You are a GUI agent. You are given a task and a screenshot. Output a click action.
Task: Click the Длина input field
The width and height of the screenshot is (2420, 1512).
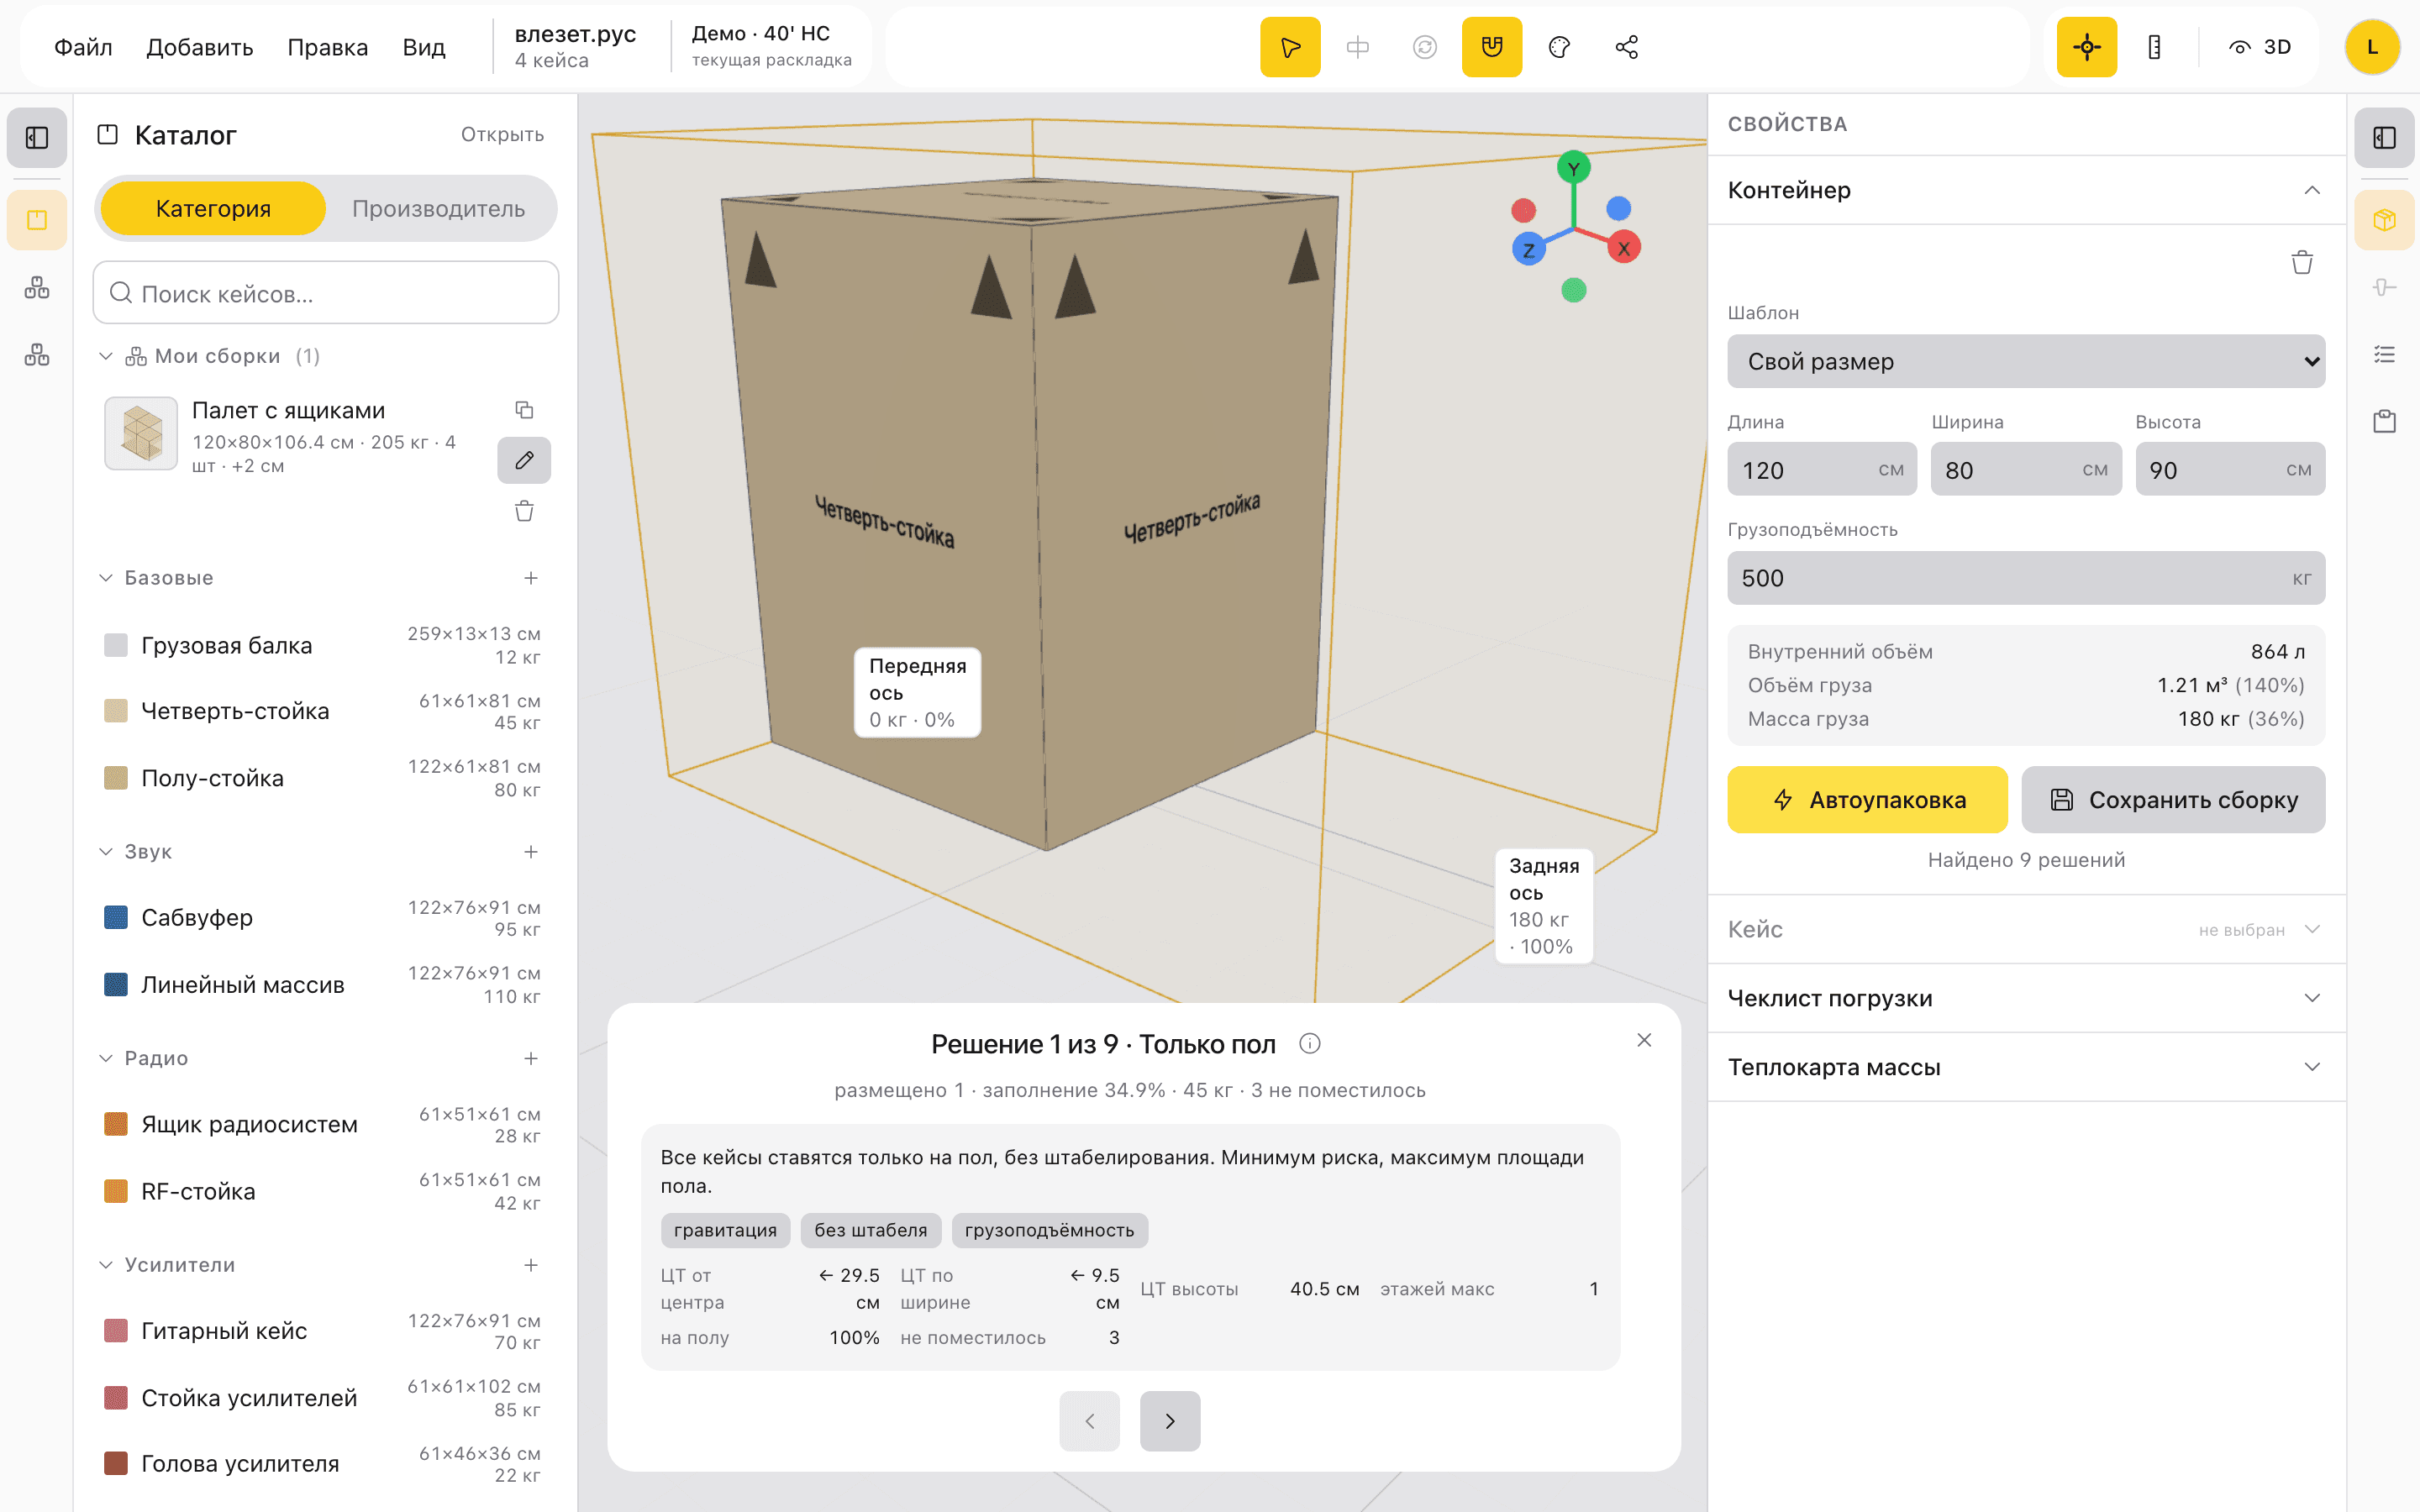click(1822, 469)
